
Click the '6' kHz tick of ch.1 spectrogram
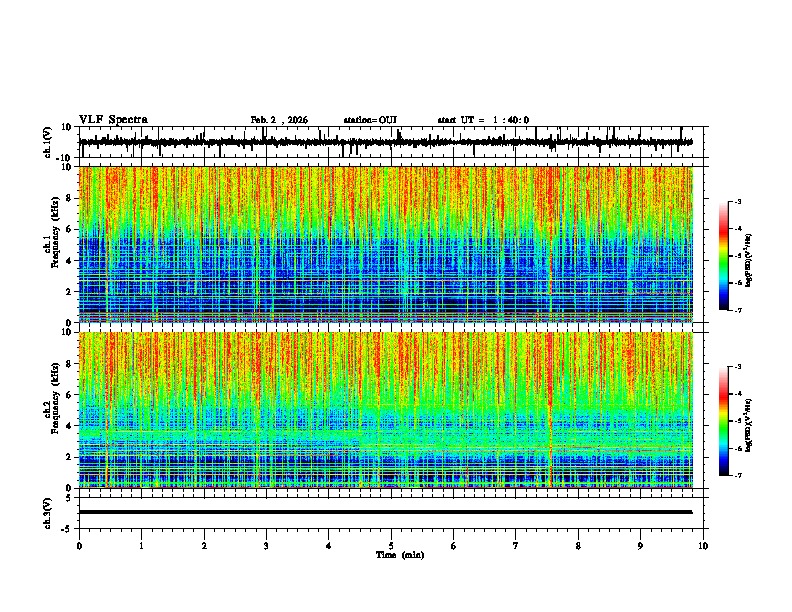coord(69,229)
